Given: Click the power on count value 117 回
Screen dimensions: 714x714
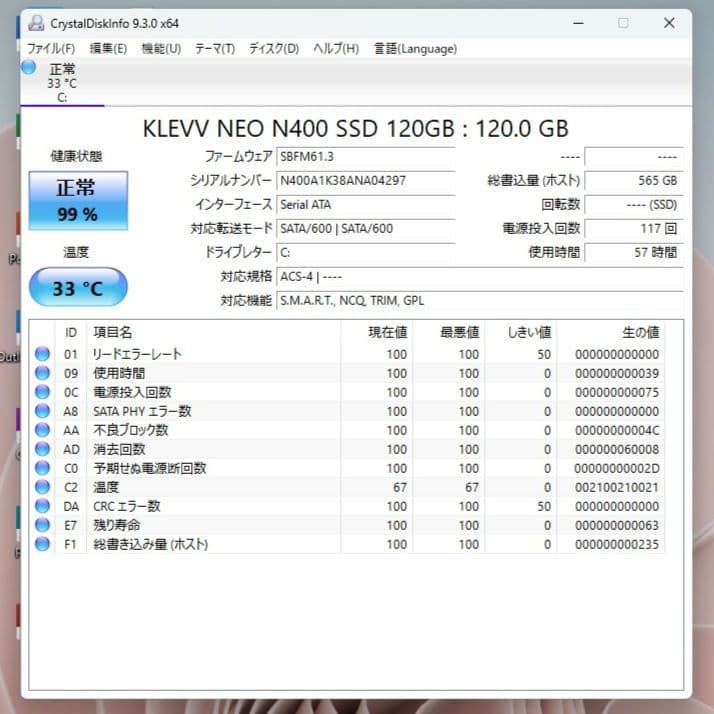Looking at the screenshot, I should point(634,229).
